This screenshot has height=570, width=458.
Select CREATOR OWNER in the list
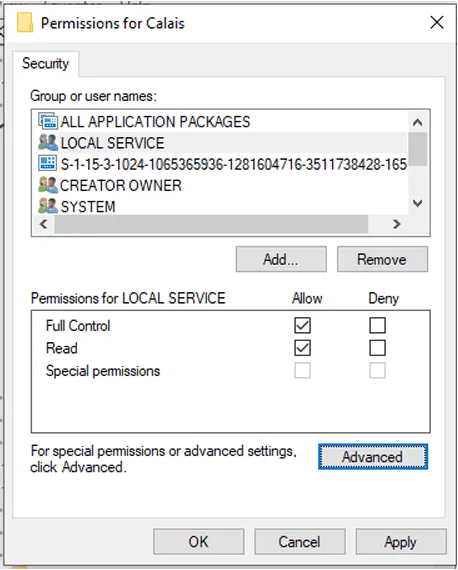click(222, 185)
